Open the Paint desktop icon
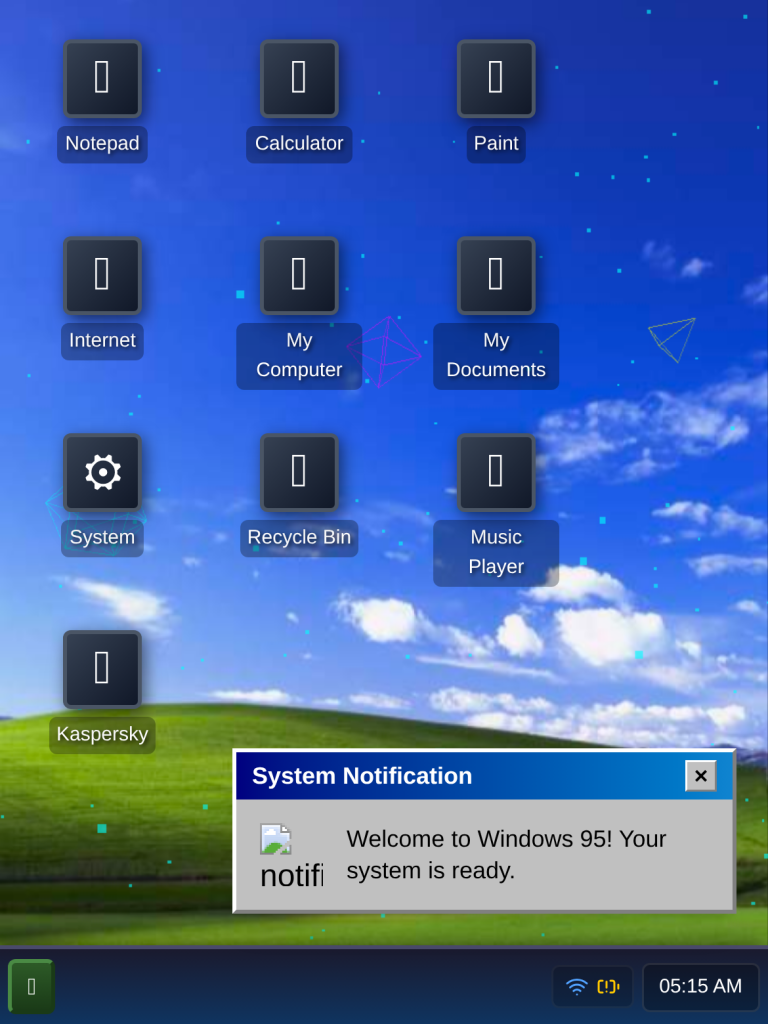This screenshot has width=768, height=1024. 496,79
